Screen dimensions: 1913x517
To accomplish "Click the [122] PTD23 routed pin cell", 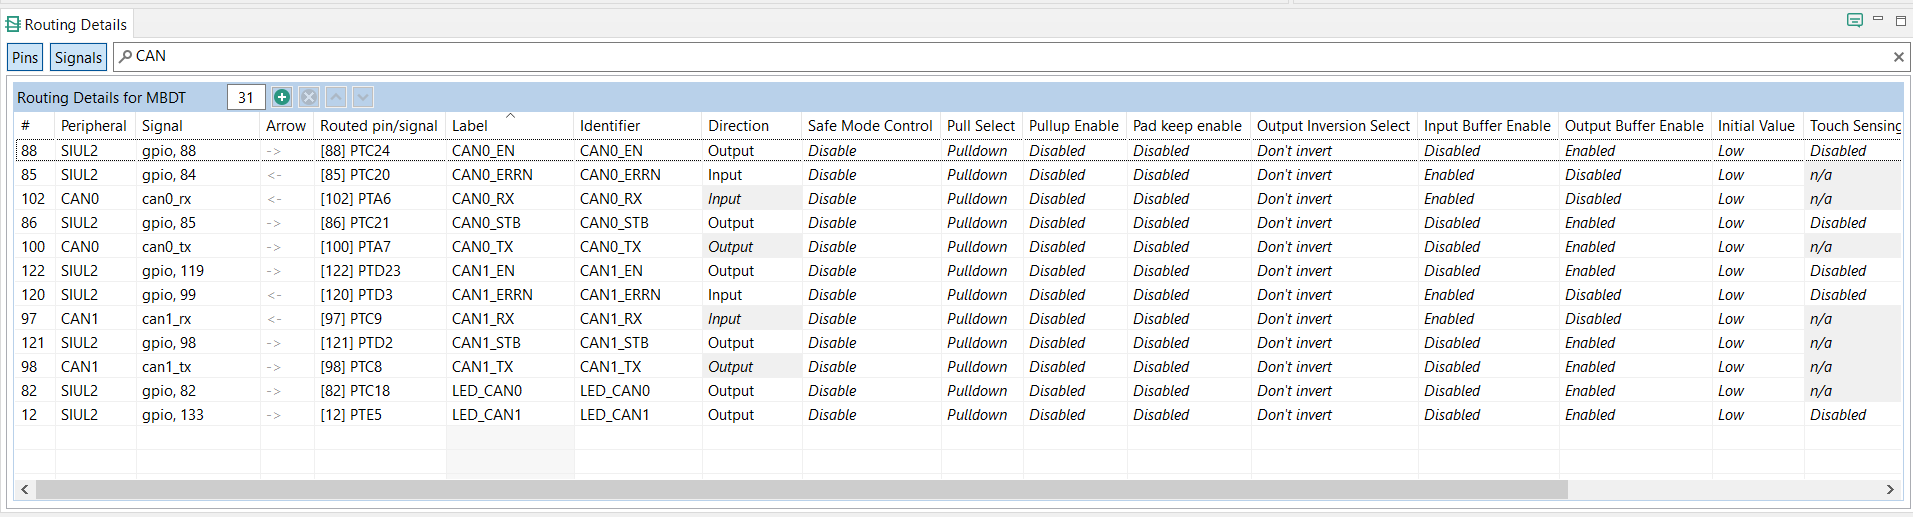I will point(380,271).
